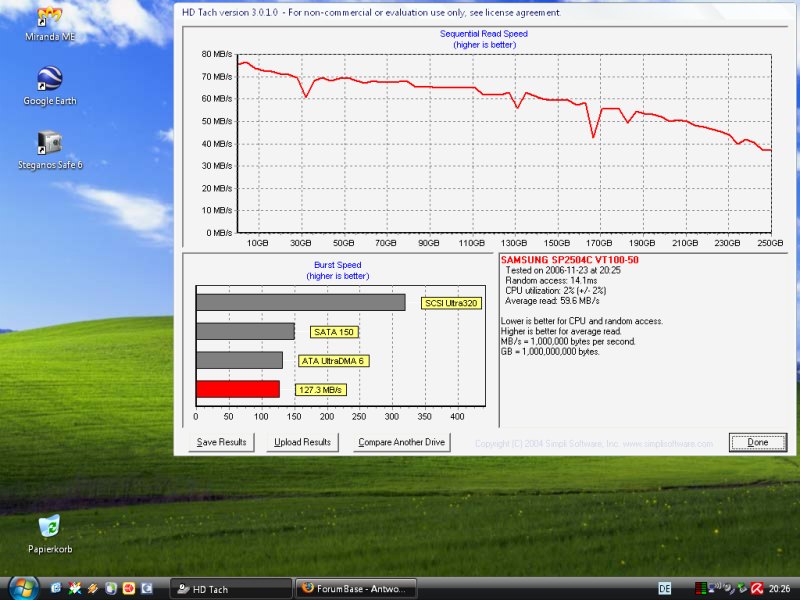Open the Steganos Safe 6 shortcut
Screen dimensions: 800x600
[x=49, y=149]
